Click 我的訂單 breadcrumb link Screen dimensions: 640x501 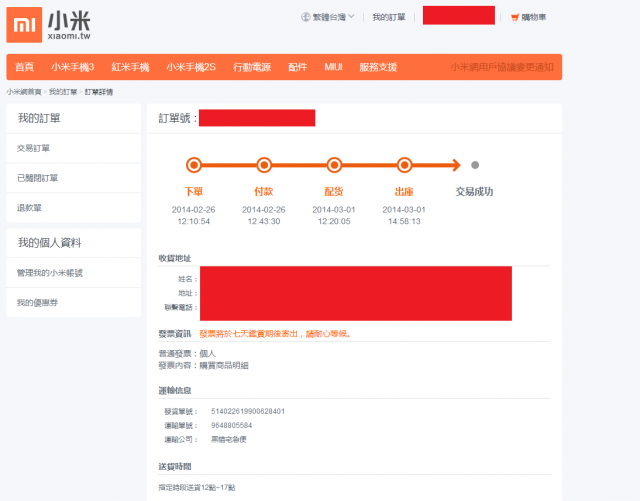click(x=63, y=92)
